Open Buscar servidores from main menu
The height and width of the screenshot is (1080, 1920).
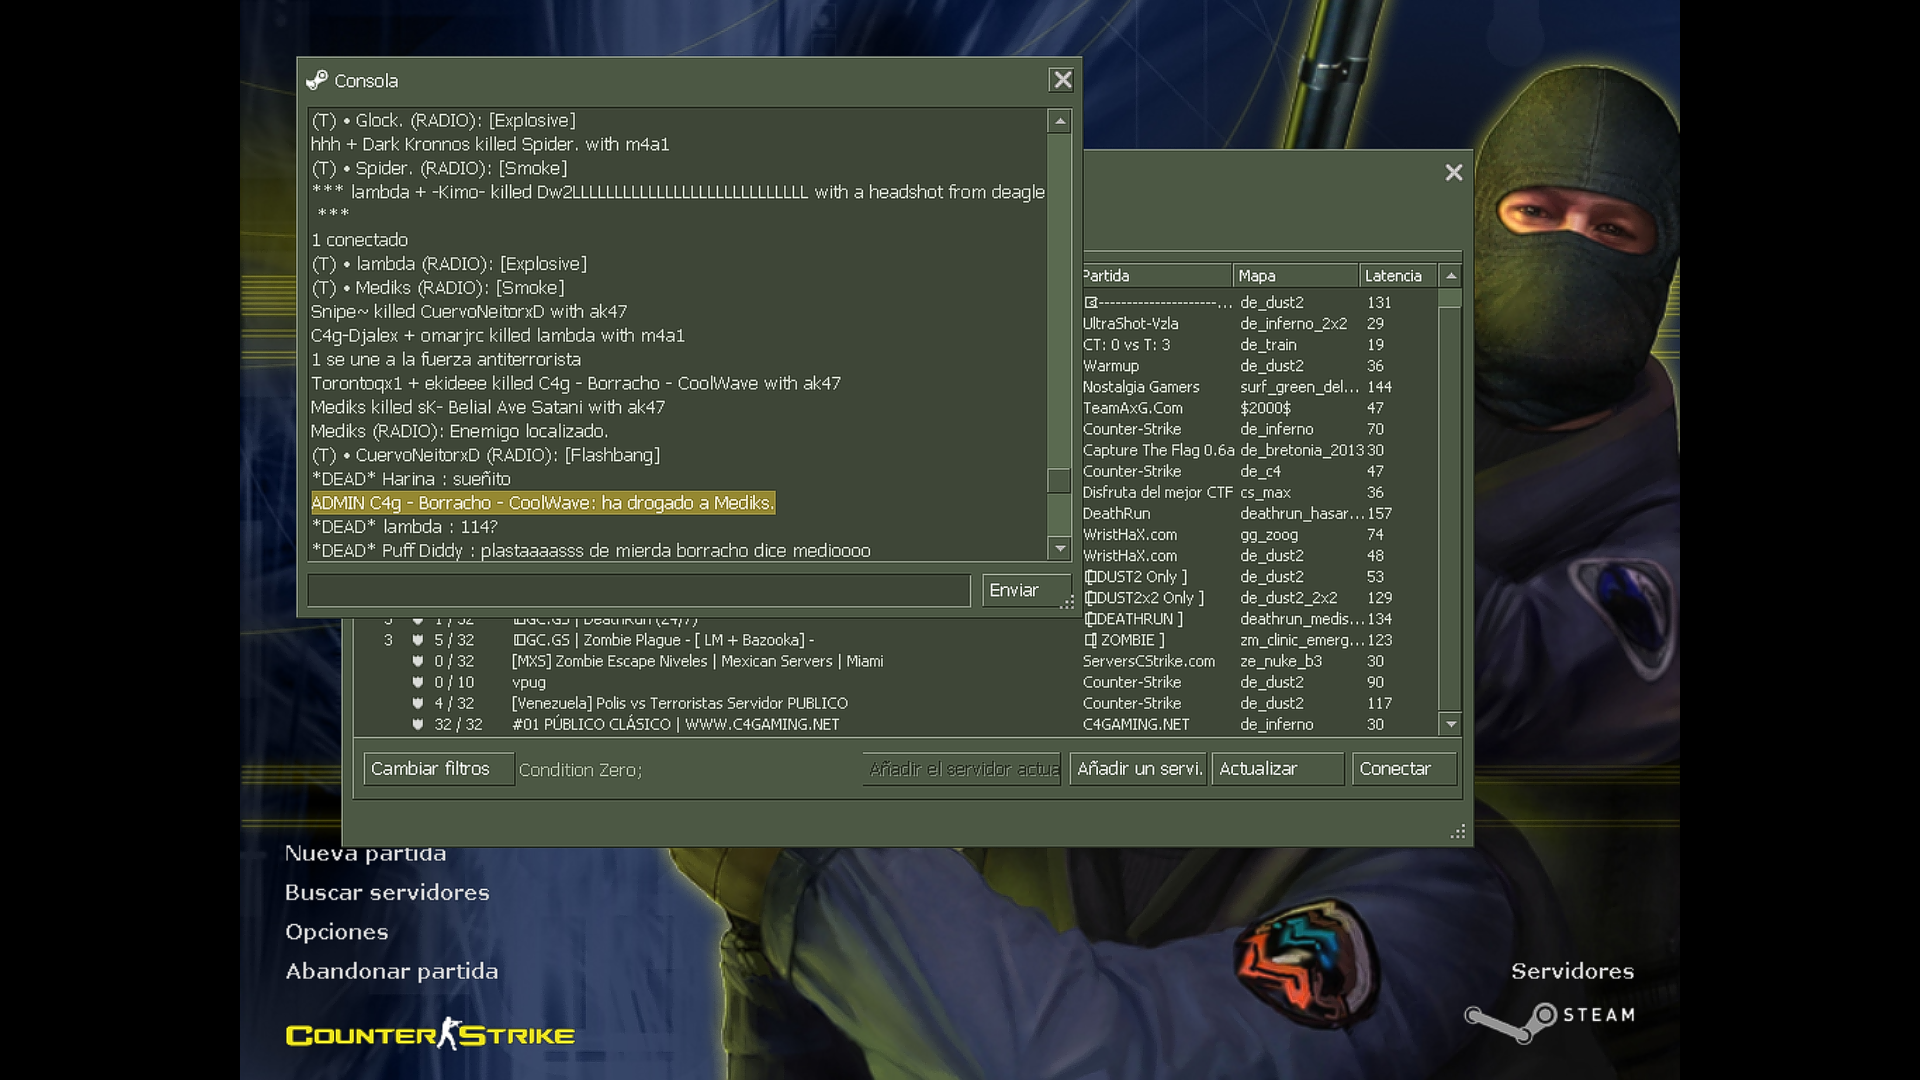(x=387, y=892)
